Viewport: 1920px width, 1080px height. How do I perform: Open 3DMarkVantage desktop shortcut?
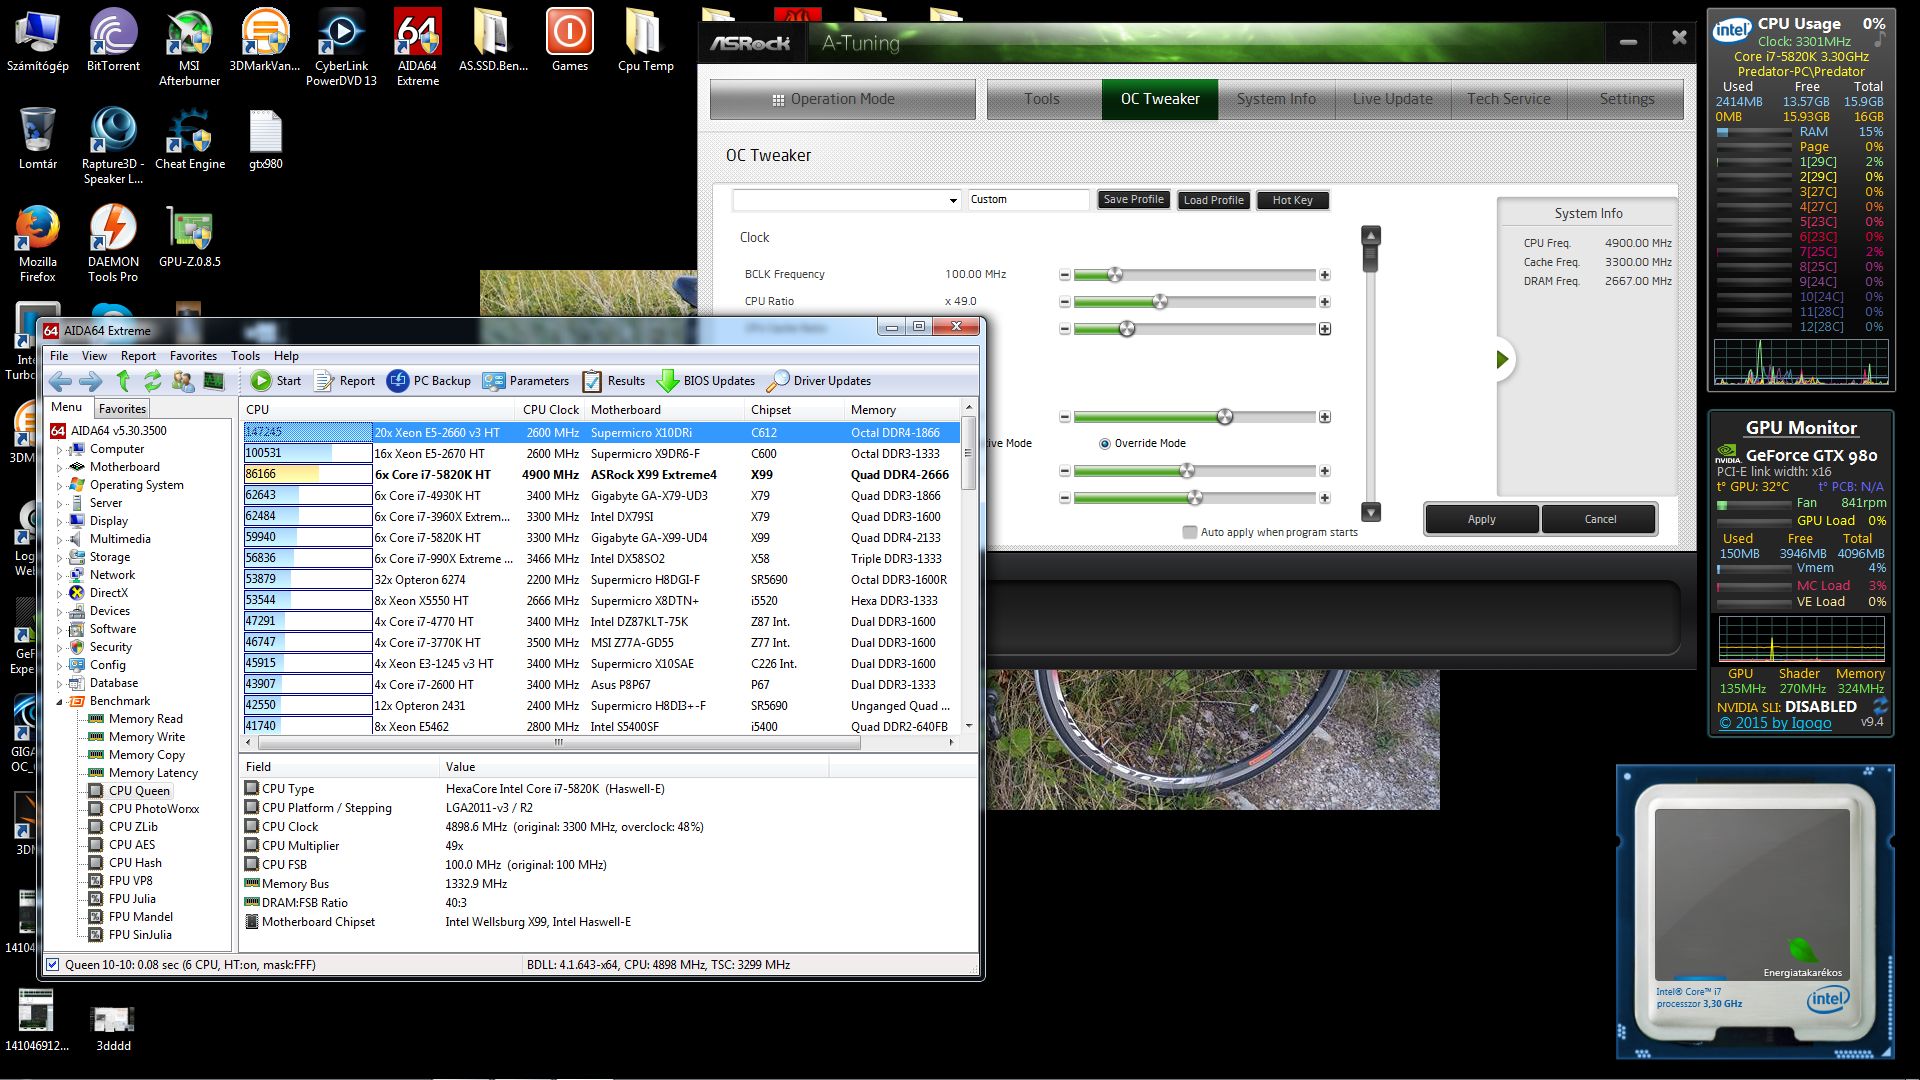[265, 41]
